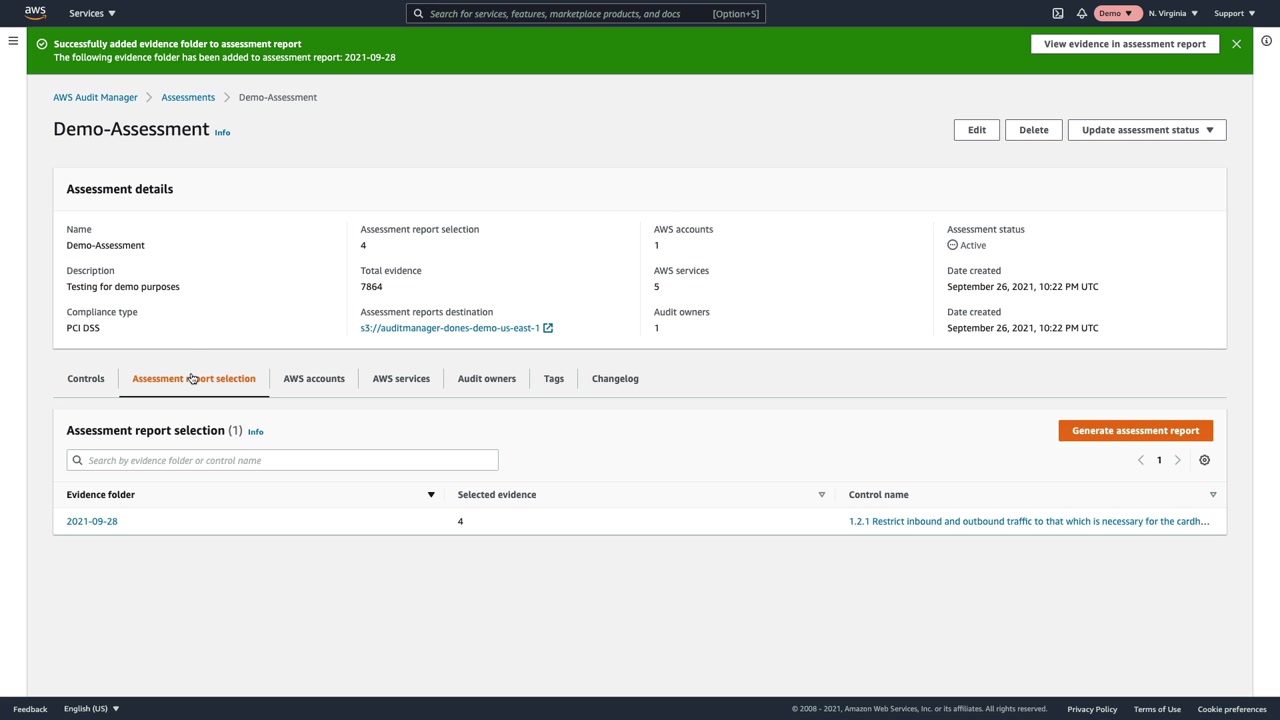Expand the Update assessment status dropdown
This screenshot has width=1280, height=720.
1146,130
